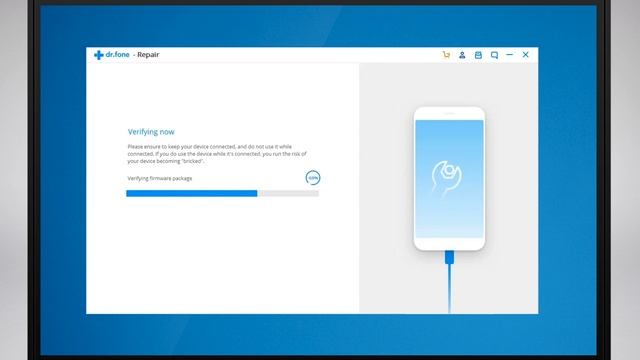Open the shopping cart icon
The image size is (640, 360).
(x=446, y=55)
